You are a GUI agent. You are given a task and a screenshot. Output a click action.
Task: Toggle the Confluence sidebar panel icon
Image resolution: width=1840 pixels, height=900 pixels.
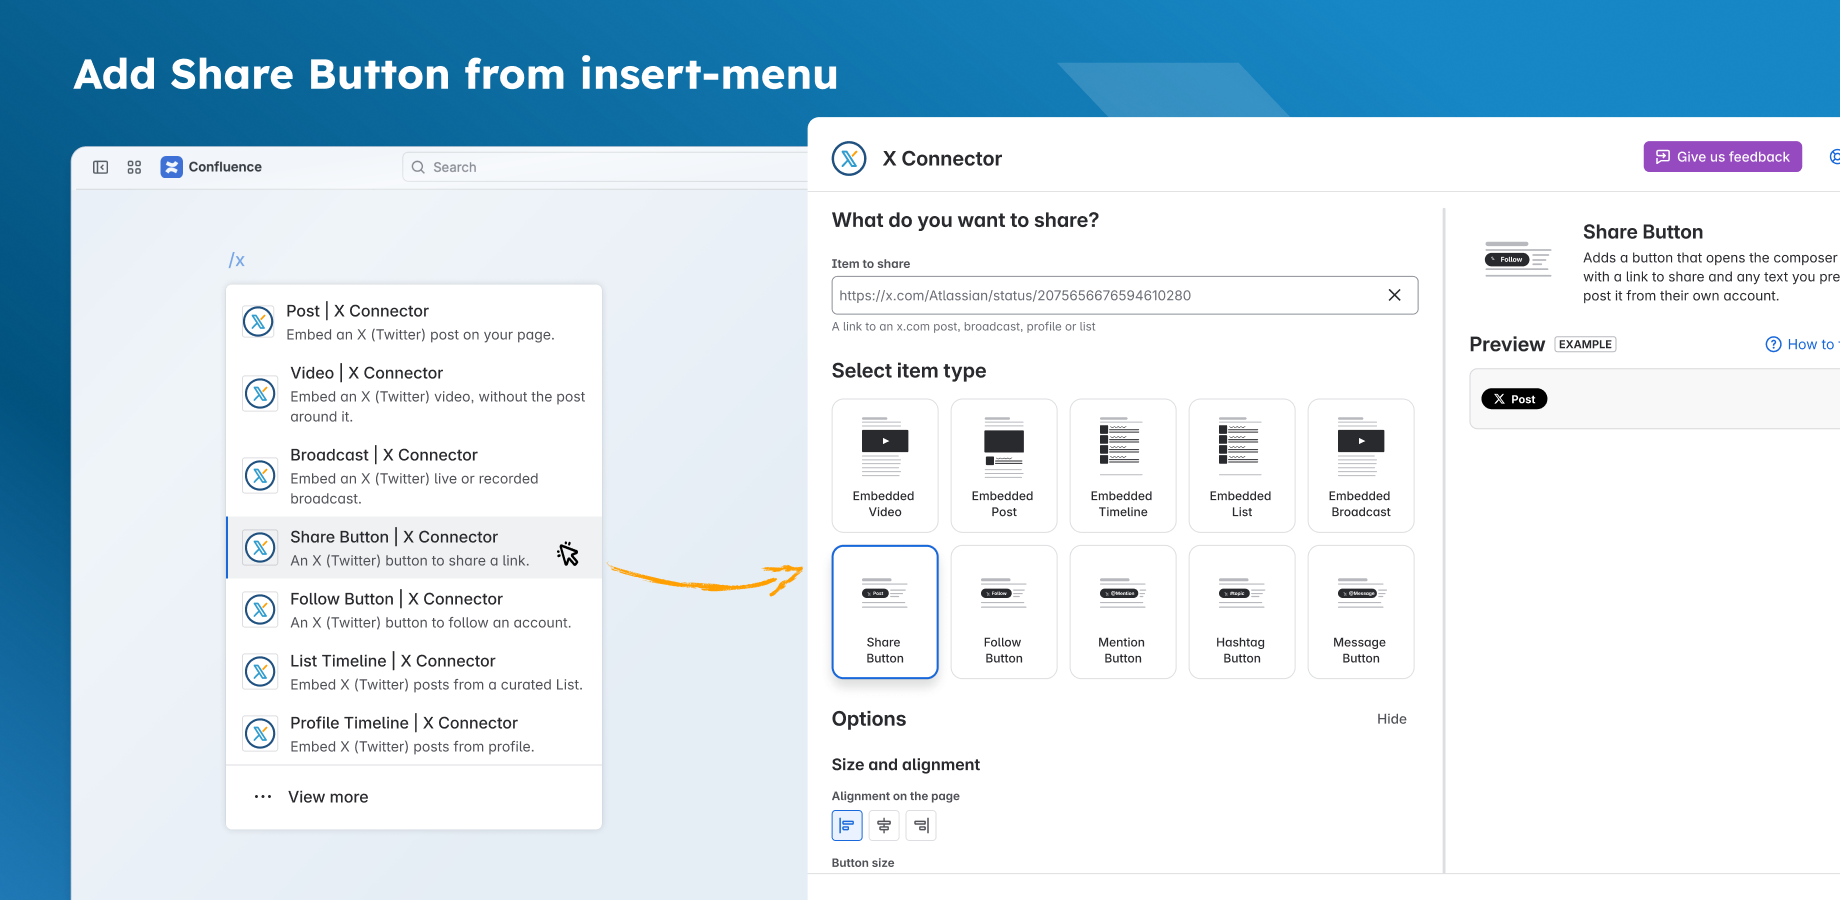101,167
